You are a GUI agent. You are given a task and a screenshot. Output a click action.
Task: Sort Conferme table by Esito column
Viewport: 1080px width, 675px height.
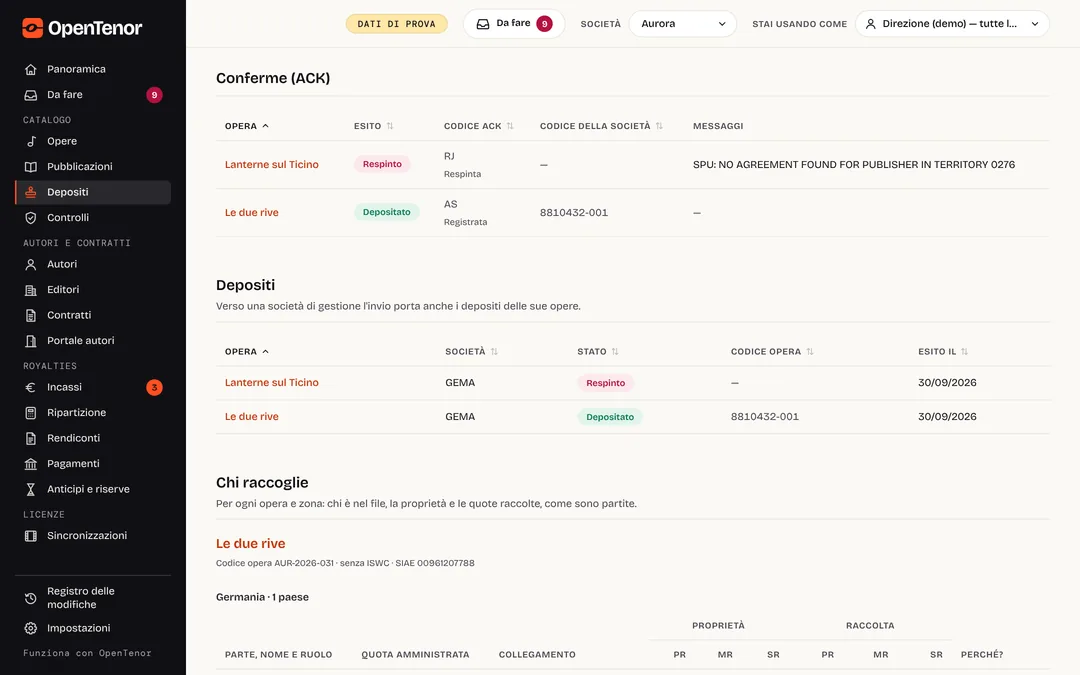(x=373, y=126)
